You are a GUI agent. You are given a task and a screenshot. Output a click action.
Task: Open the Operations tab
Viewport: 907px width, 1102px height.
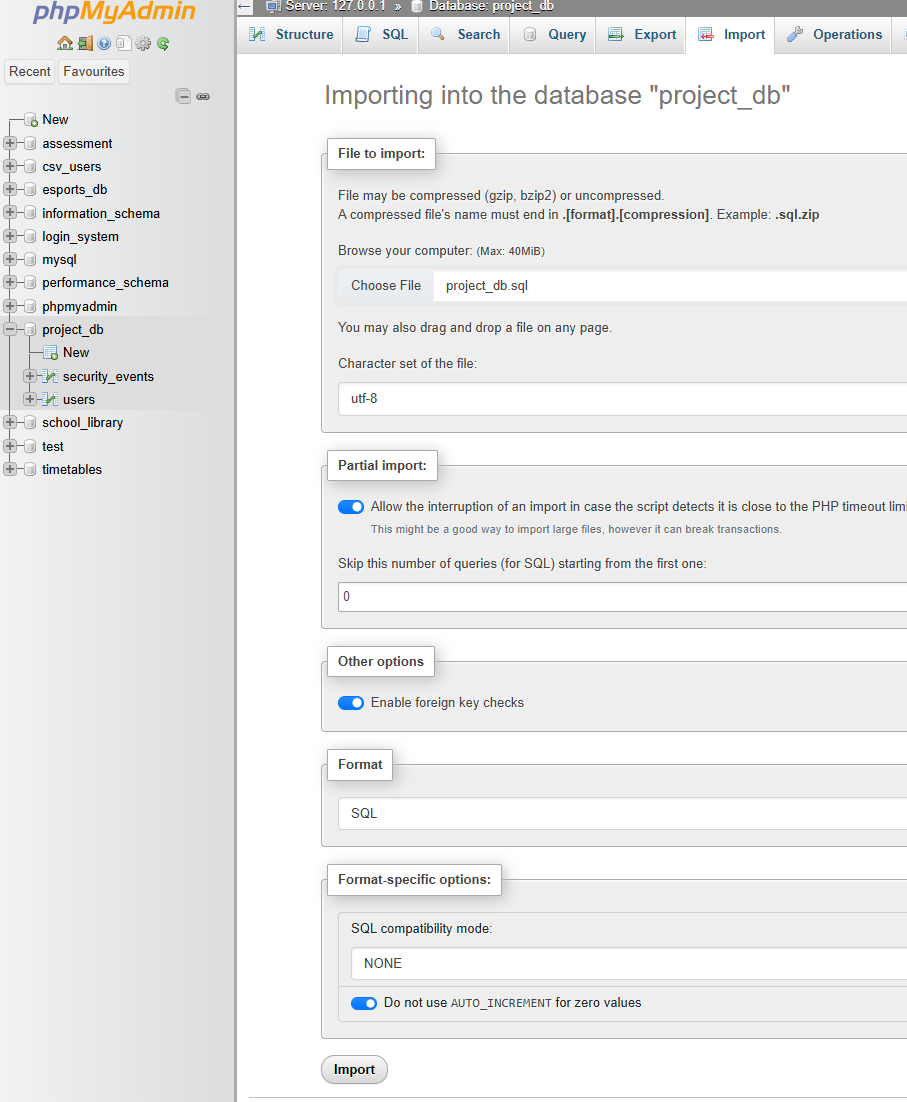pos(834,34)
